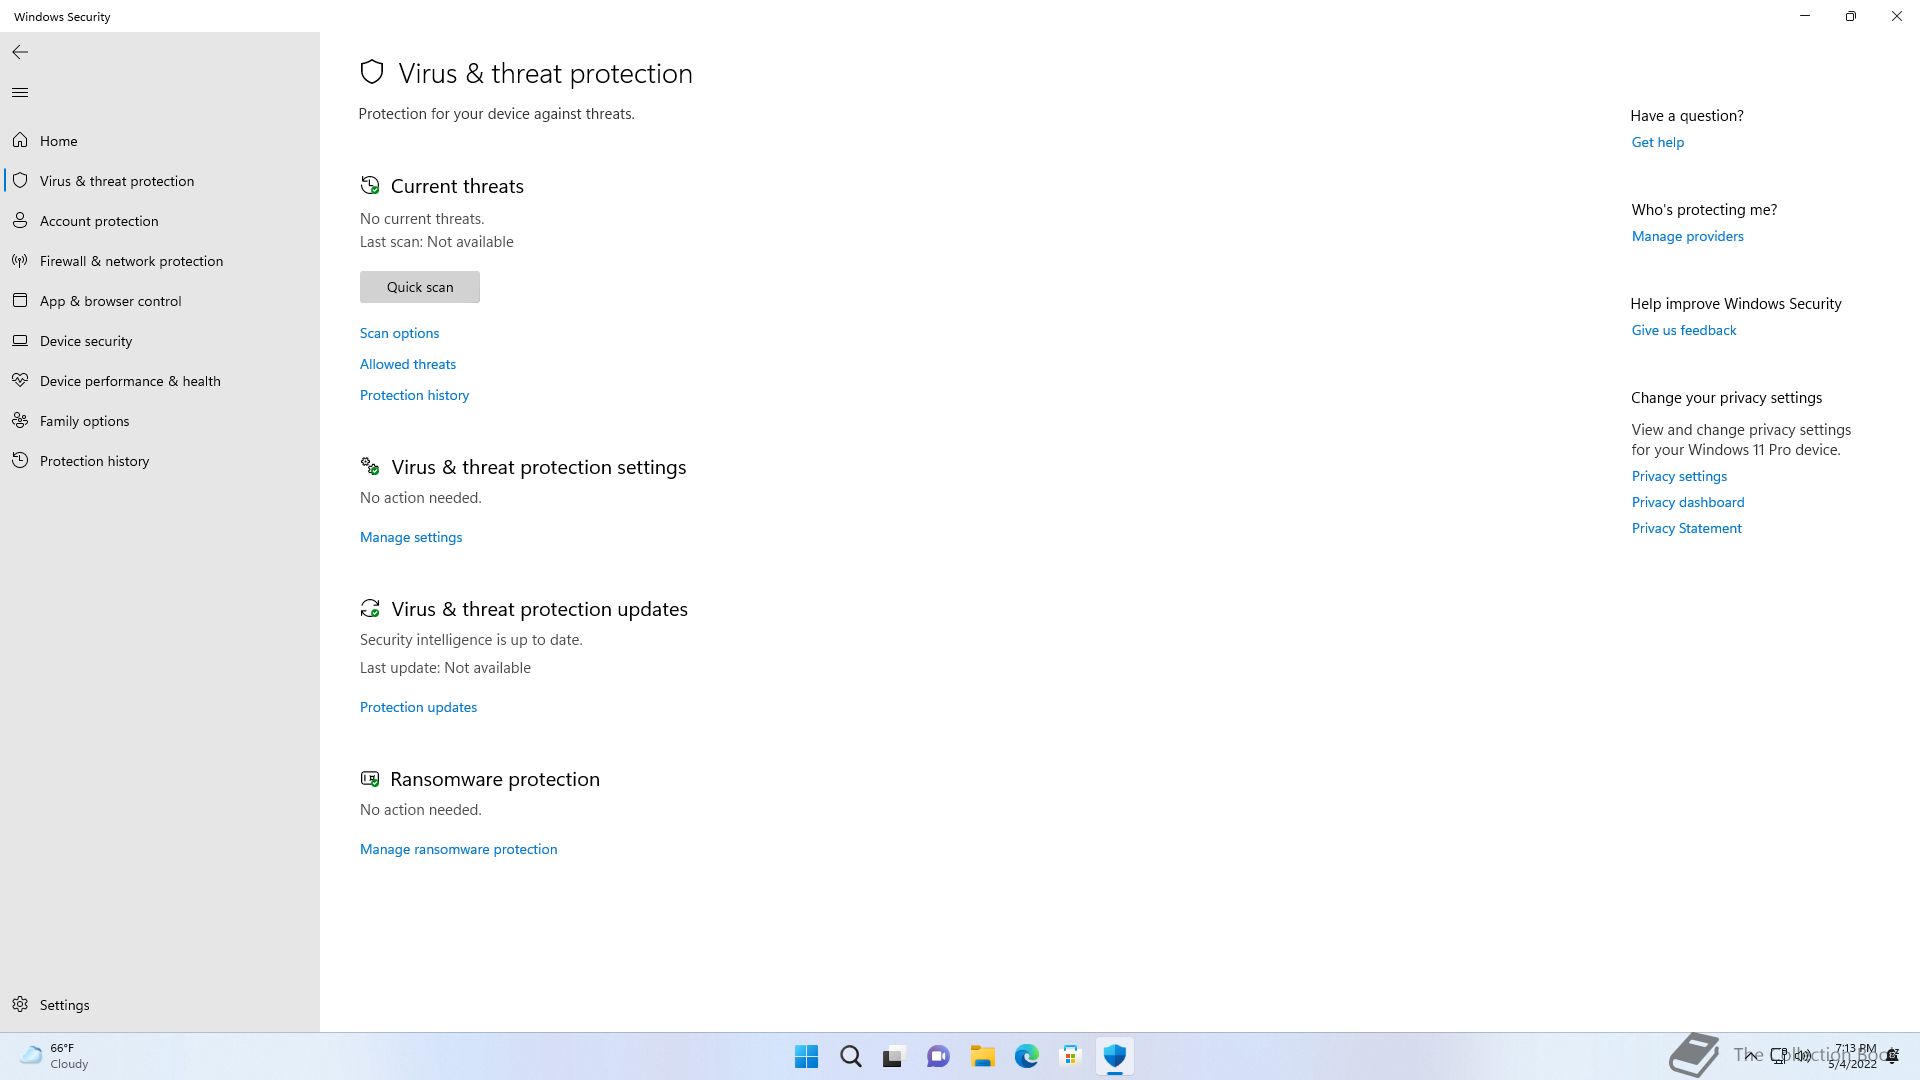1920x1080 pixels.
Task: Start a Quick scan
Action: coord(420,287)
